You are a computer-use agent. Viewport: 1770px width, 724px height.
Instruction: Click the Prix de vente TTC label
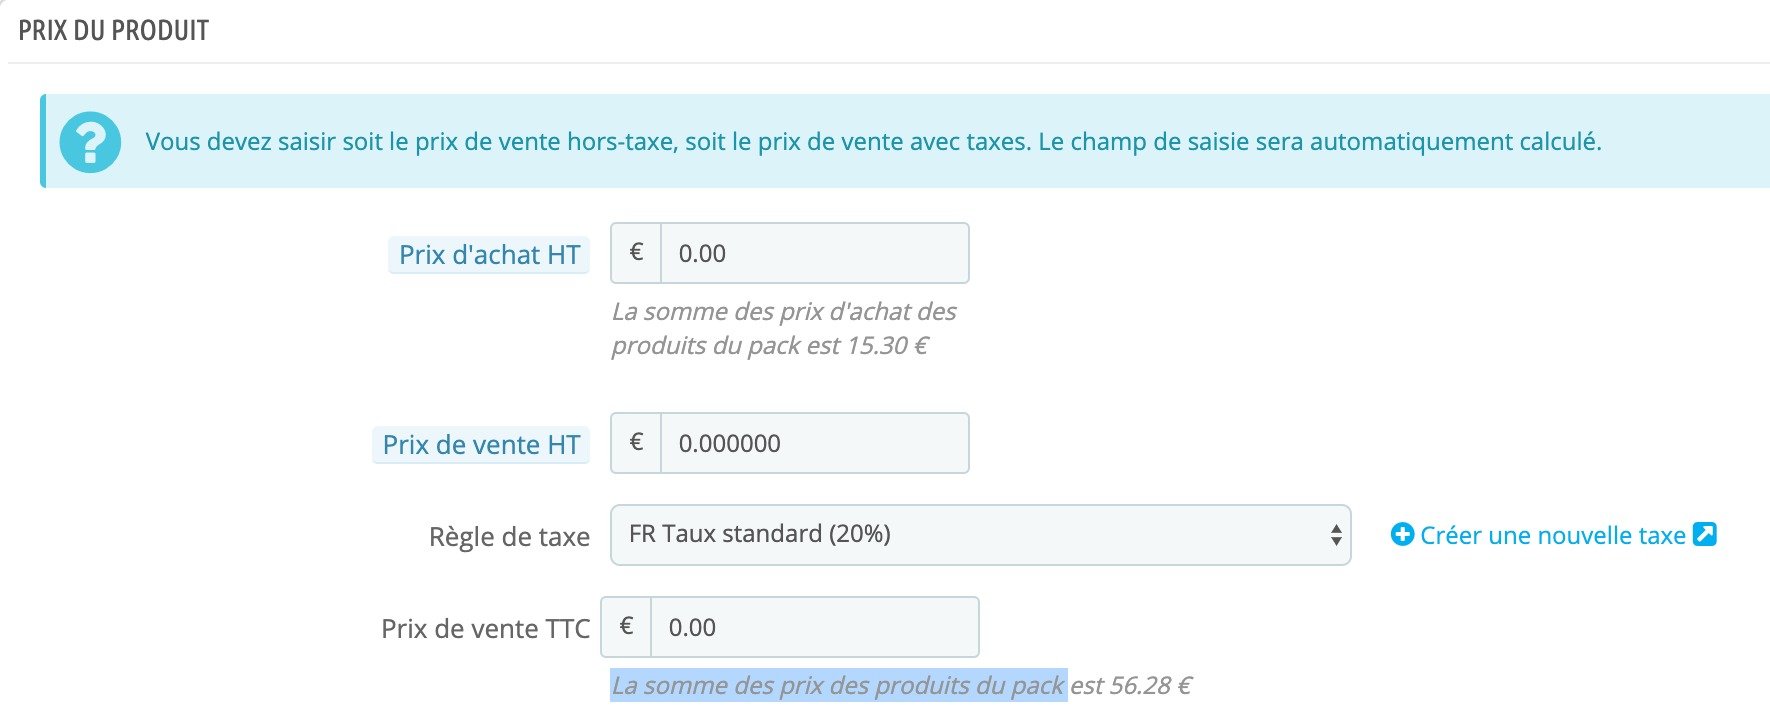click(485, 629)
